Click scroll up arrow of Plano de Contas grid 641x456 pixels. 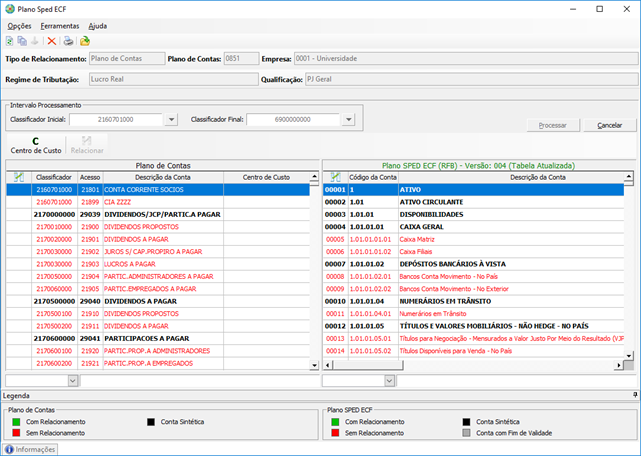314,177
